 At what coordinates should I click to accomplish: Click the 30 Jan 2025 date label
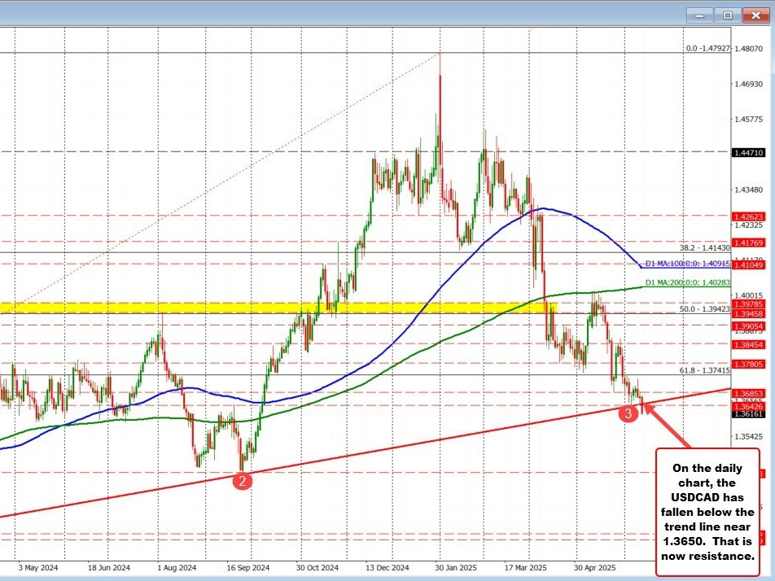pos(456,568)
